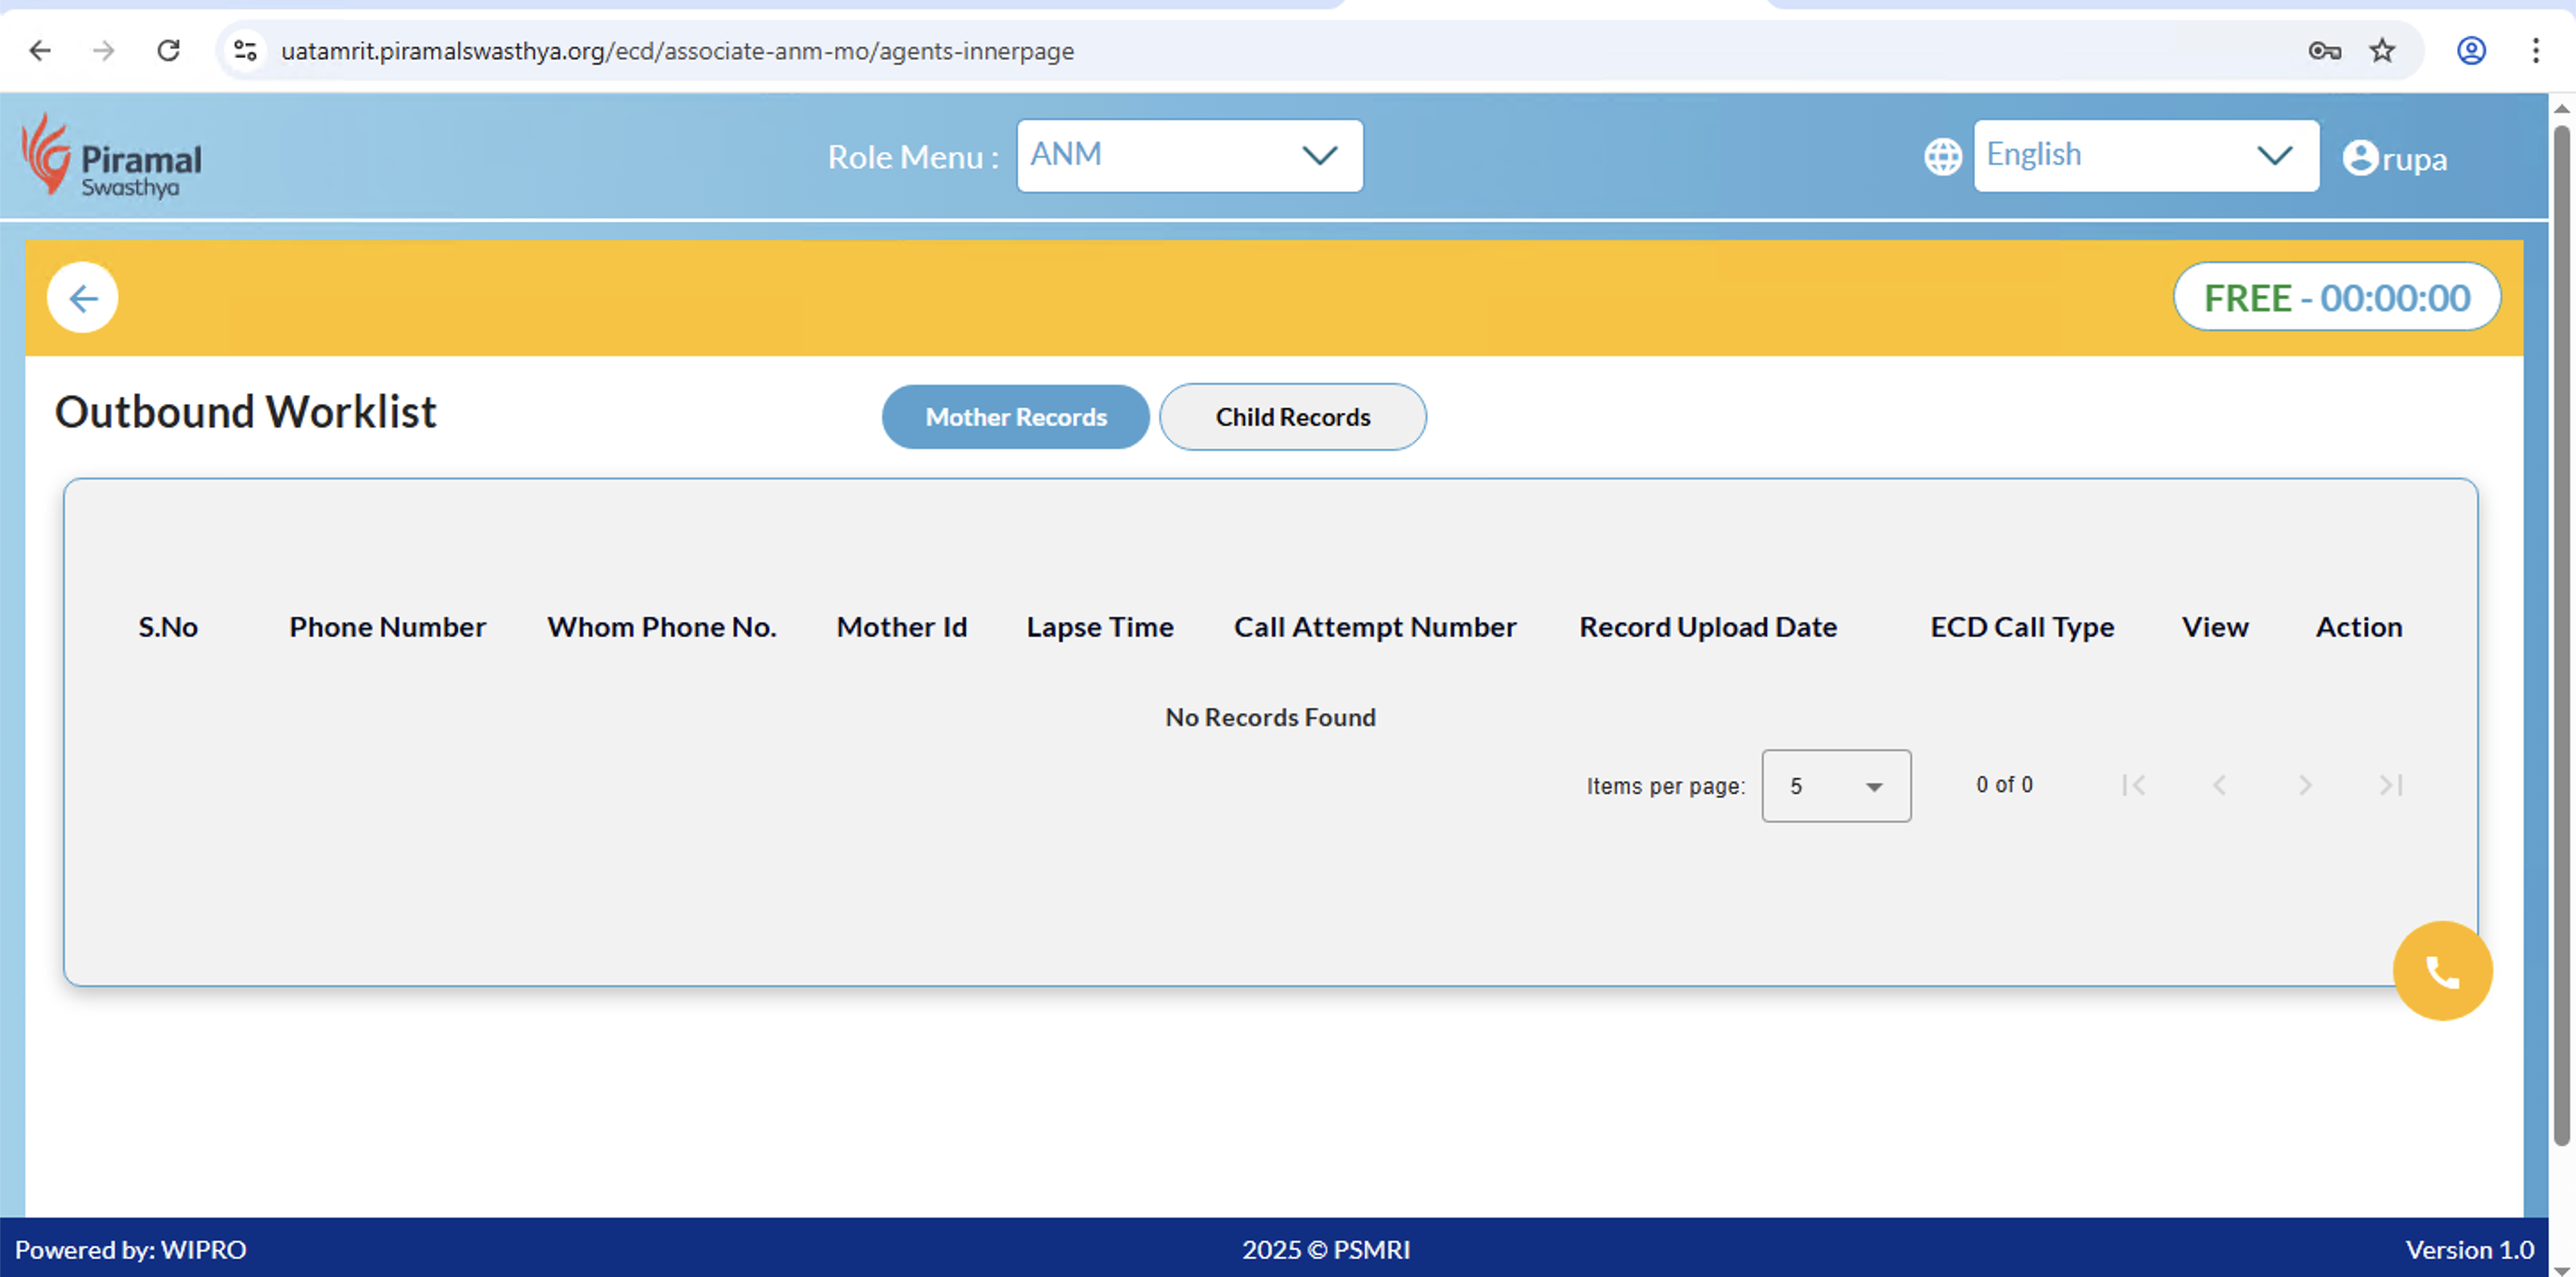The width and height of the screenshot is (2576, 1277).
Task: Go back using the round arrow button
Action: pyautogui.click(x=83, y=298)
